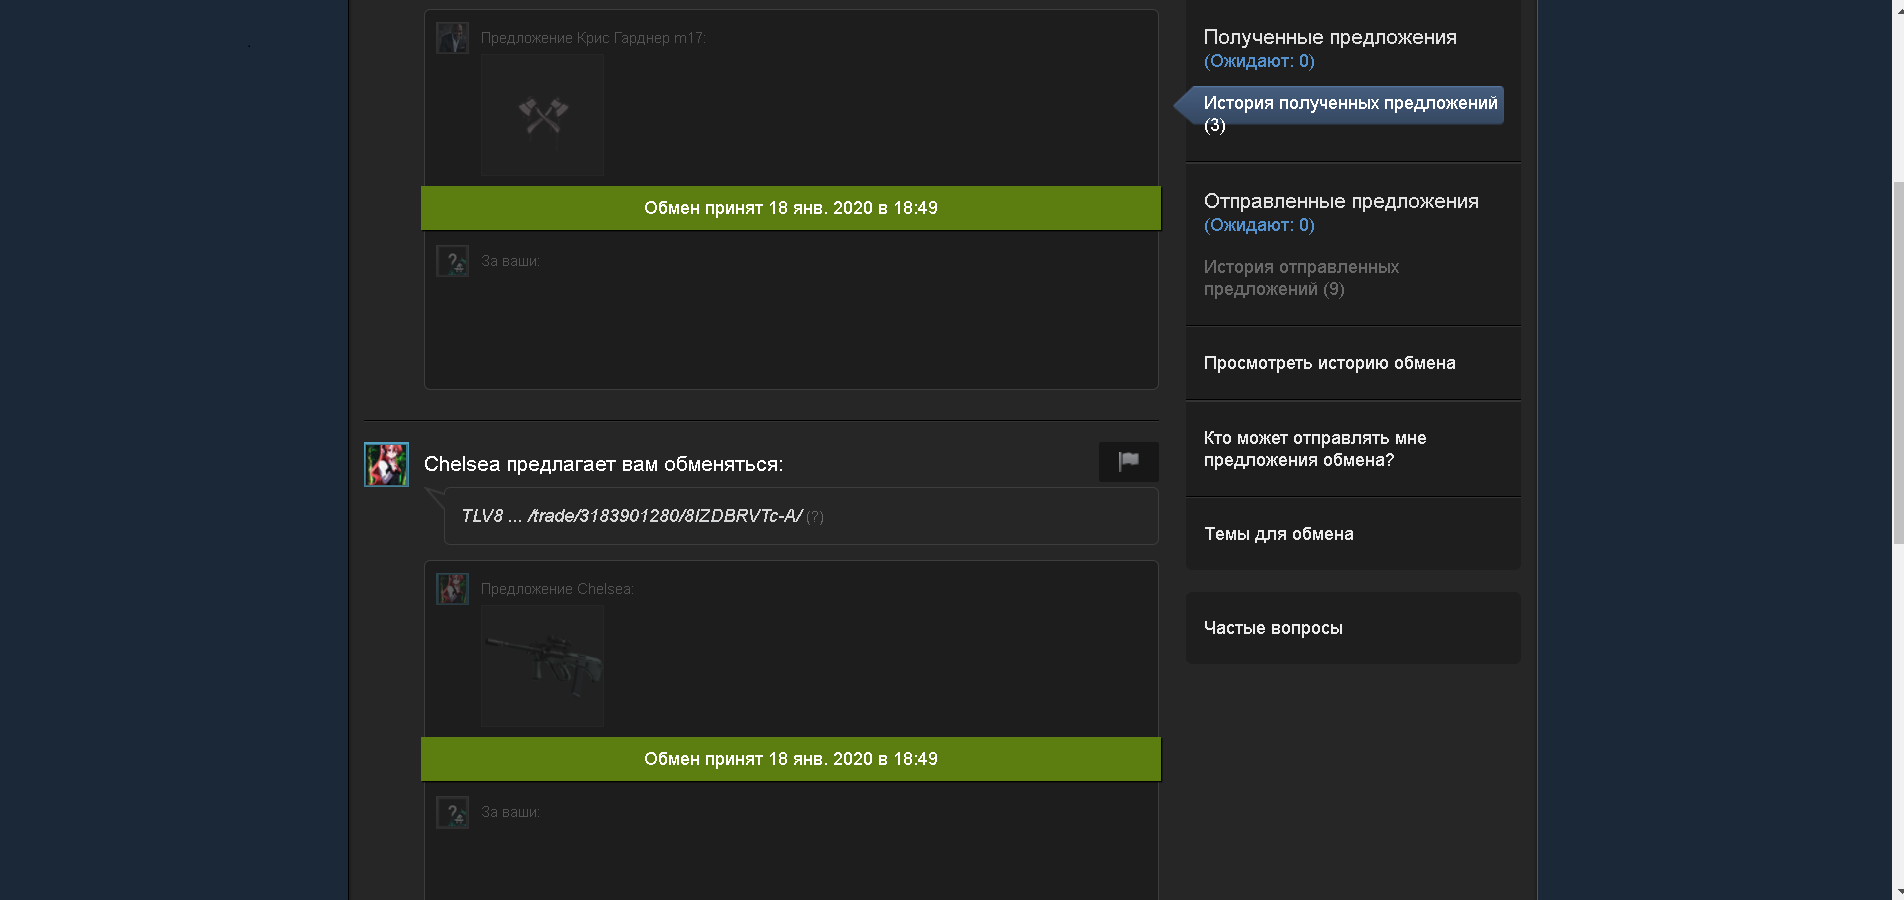
Task: Select 'История полученных предложений' tab
Action: click(1350, 103)
